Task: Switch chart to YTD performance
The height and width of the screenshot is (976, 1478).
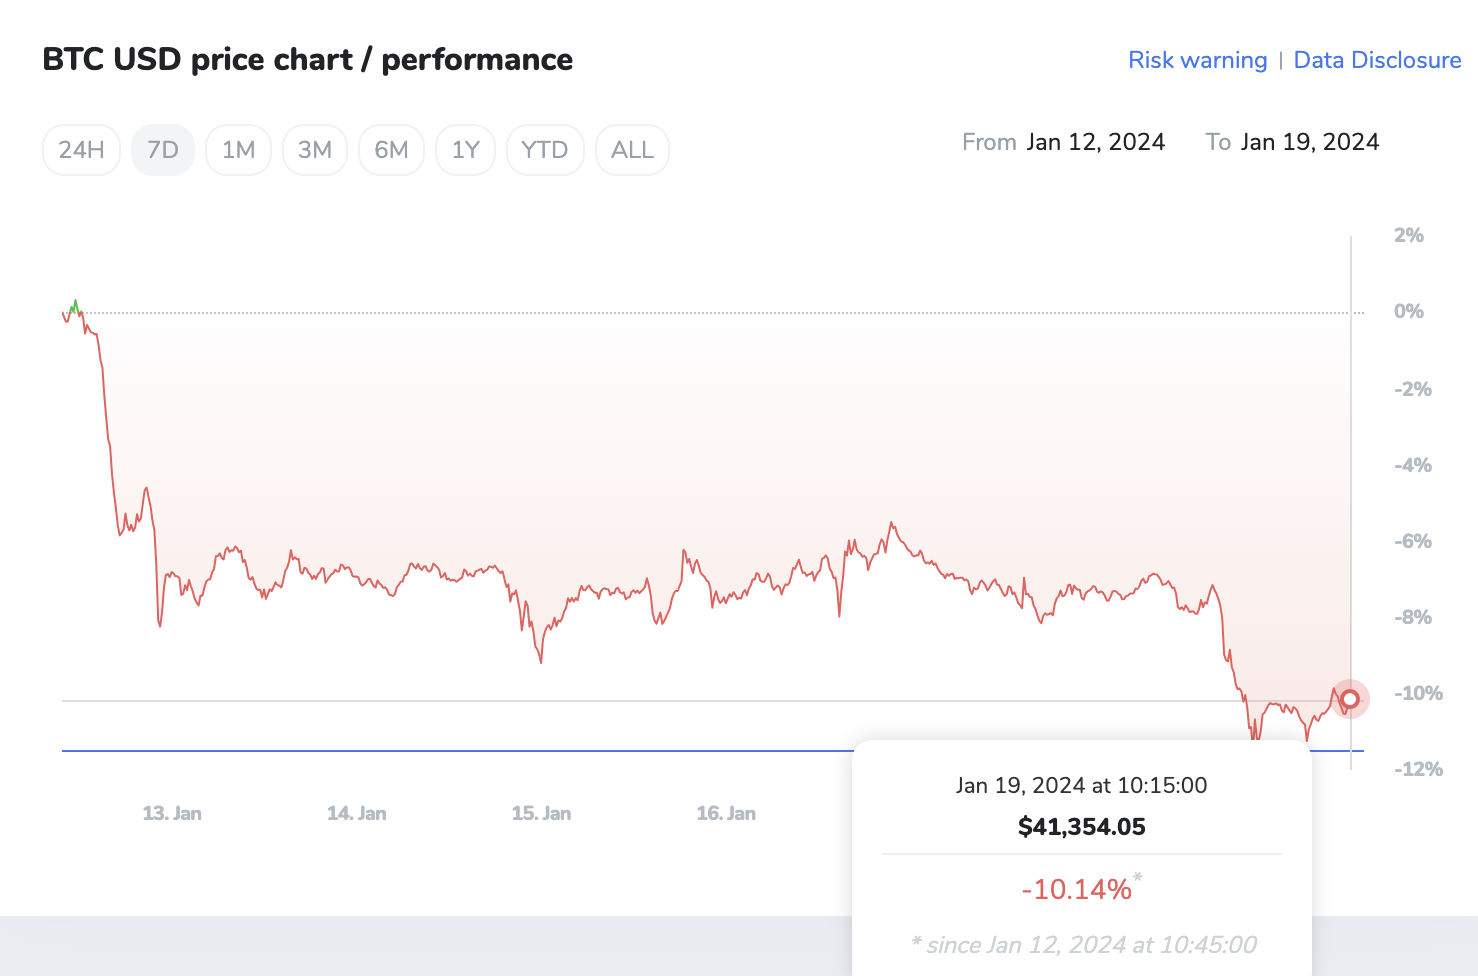Action: tap(545, 150)
